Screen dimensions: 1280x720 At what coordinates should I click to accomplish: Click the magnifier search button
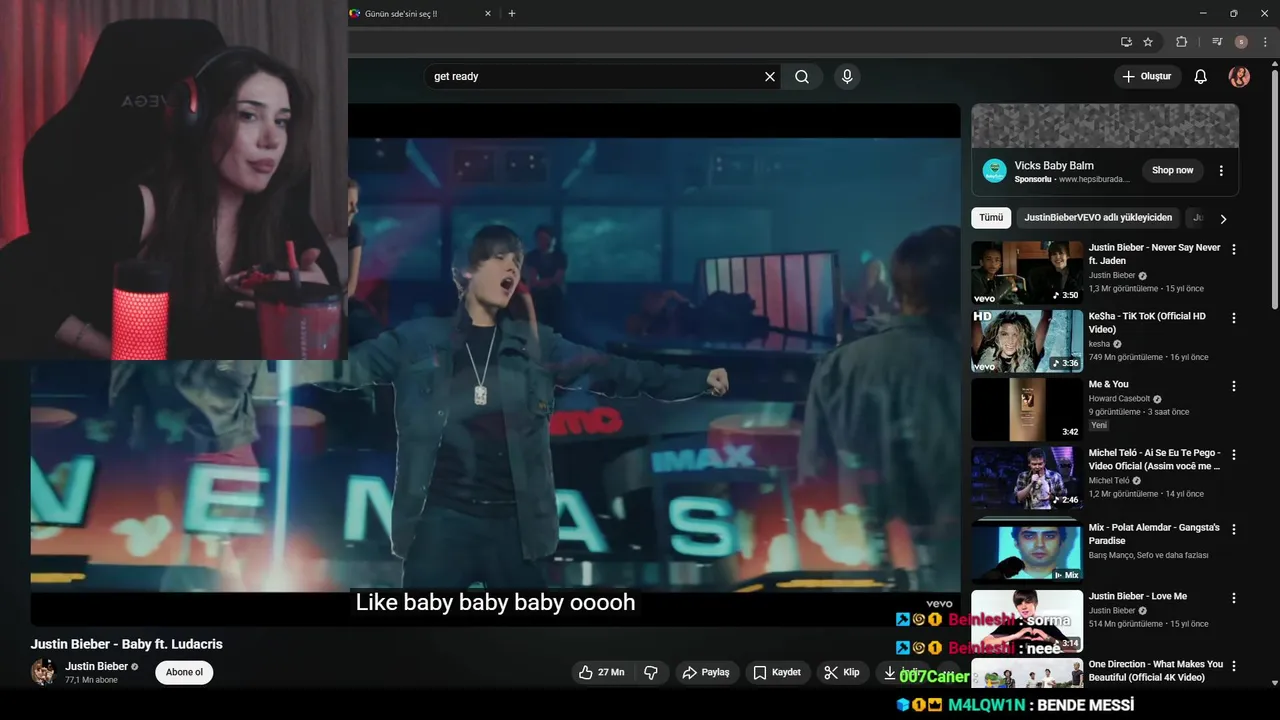pyautogui.click(x=802, y=76)
